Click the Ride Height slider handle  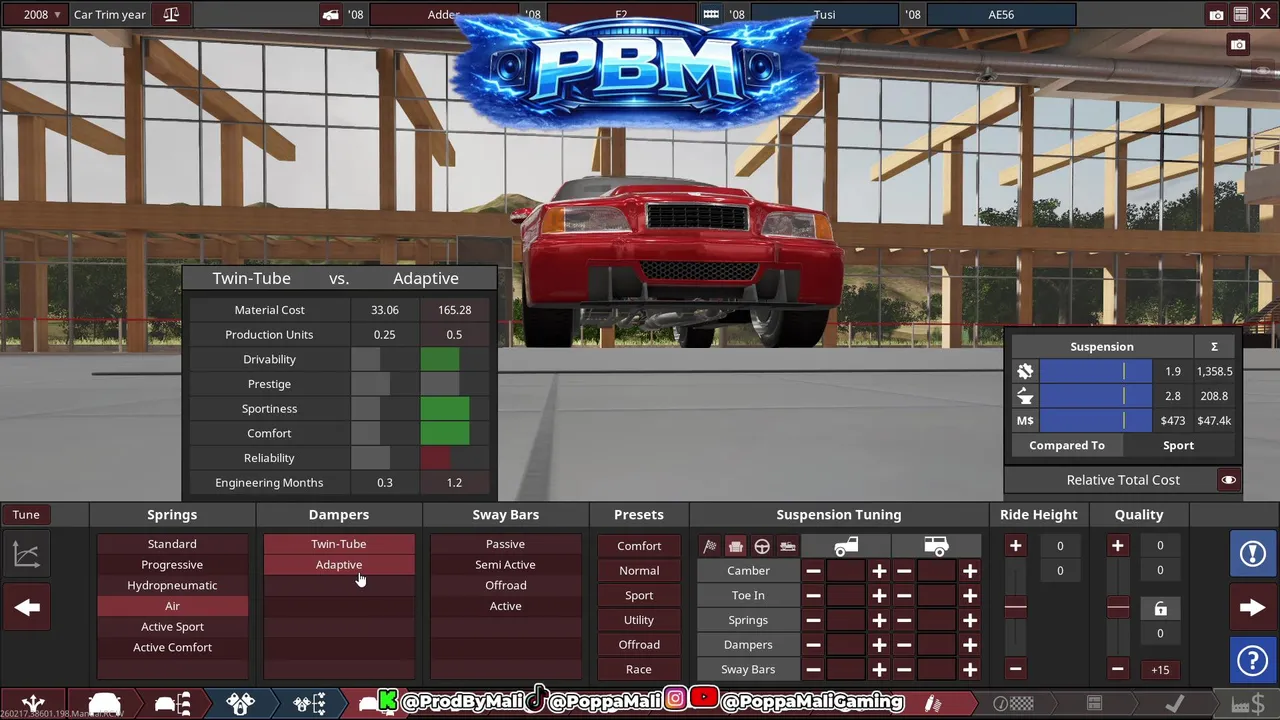(x=1015, y=607)
